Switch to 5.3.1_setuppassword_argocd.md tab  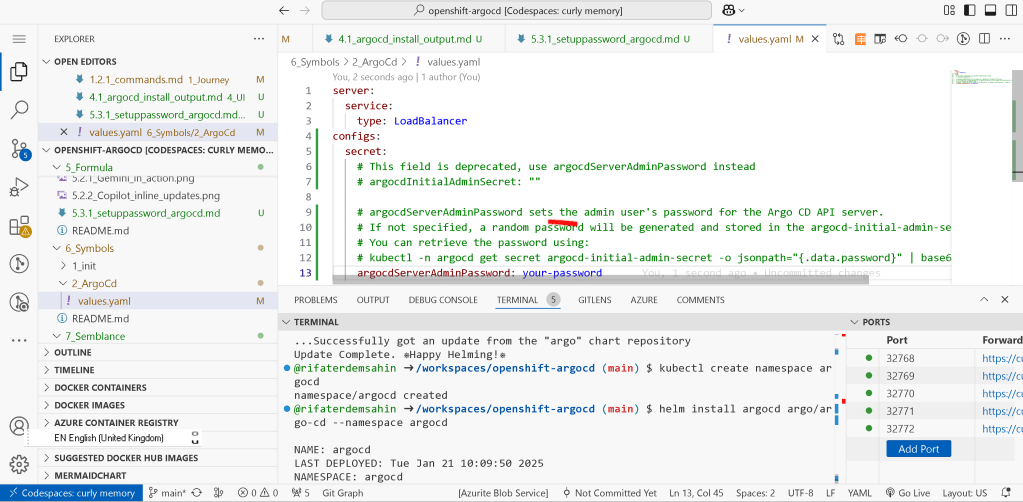608,39
